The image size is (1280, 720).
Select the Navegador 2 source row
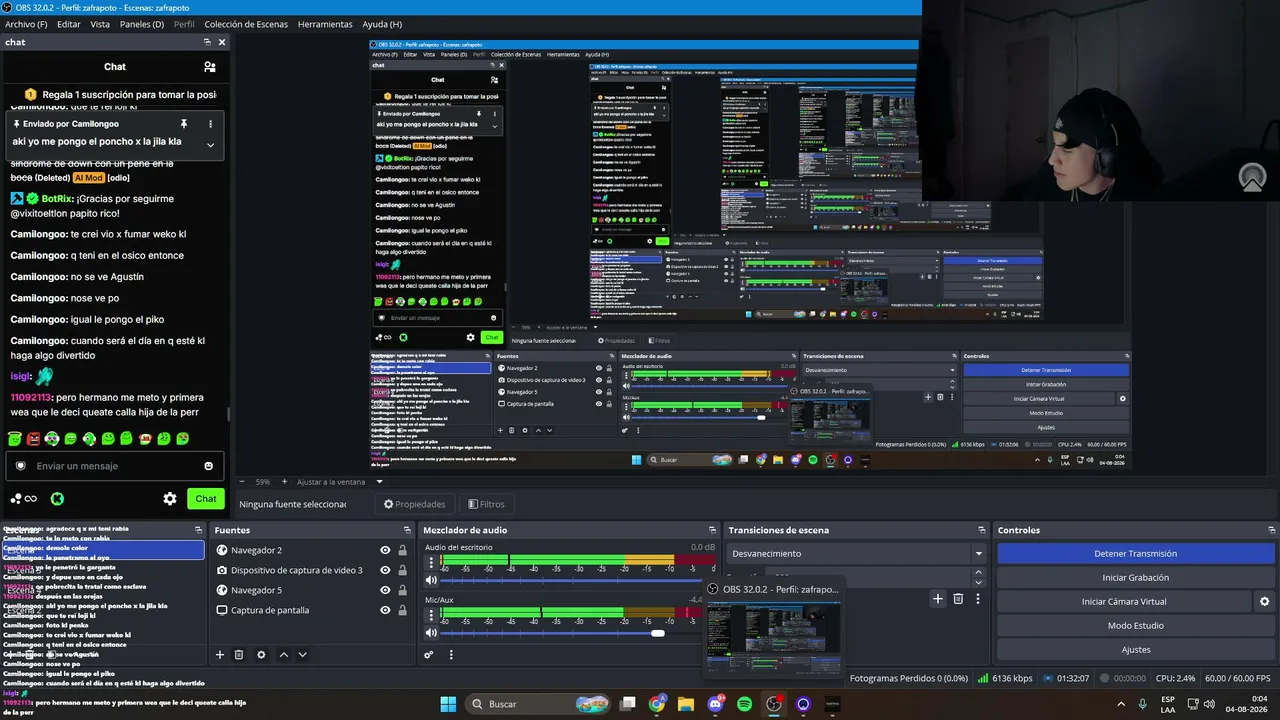[x=312, y=550]
